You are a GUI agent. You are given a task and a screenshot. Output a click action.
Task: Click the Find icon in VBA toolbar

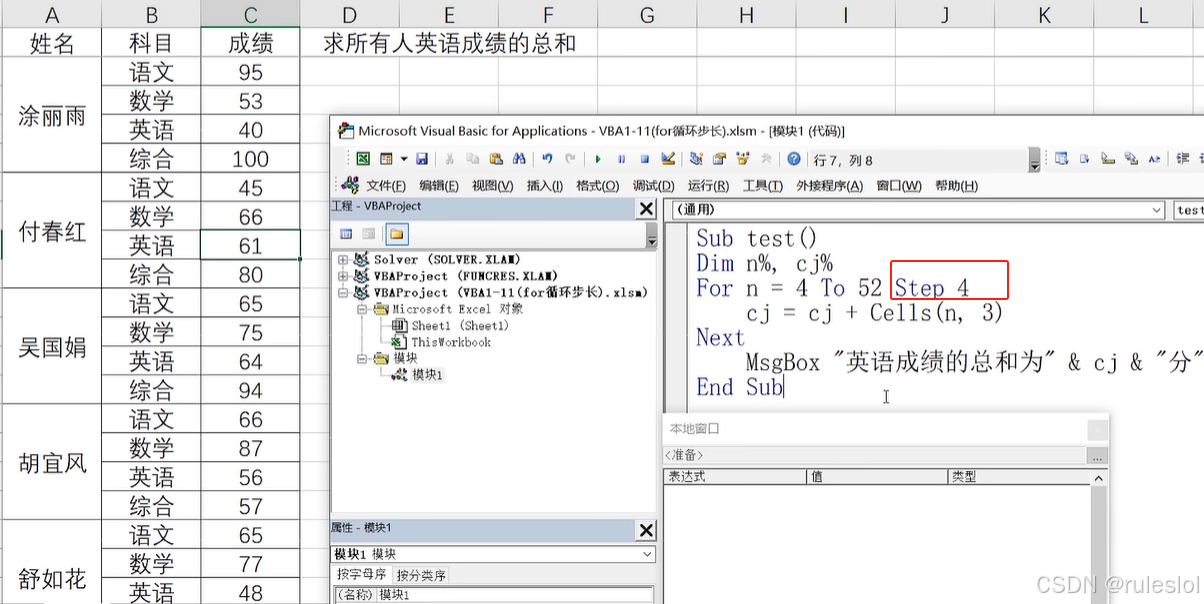518,158
